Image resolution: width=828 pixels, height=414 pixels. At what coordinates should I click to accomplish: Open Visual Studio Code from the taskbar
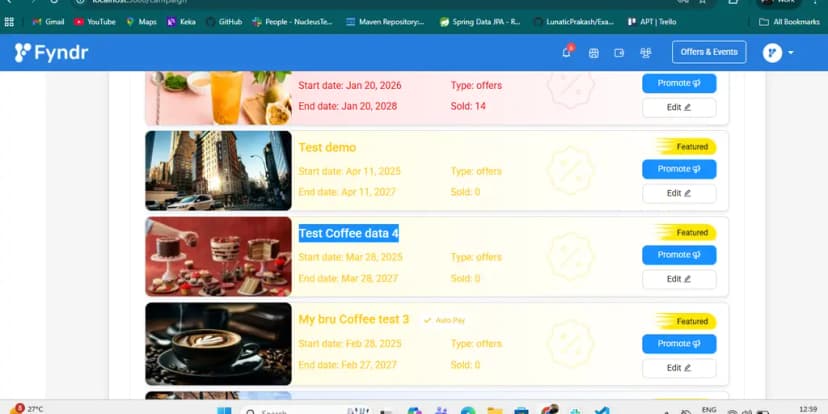(x=601, y=411)
